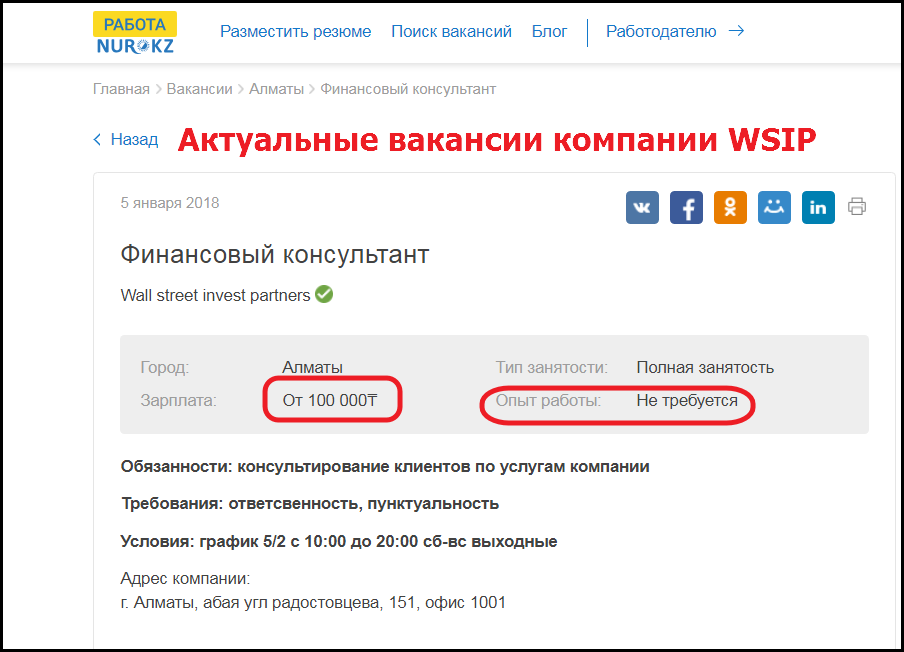The height and width of the screenshot is (652, 904).
Task: Open the Блог menu item
Action: 549,32
